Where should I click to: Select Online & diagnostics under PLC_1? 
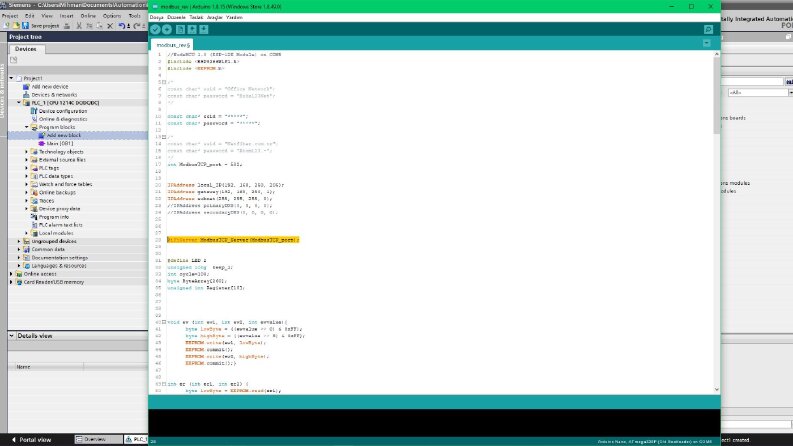tap(63, 119)
